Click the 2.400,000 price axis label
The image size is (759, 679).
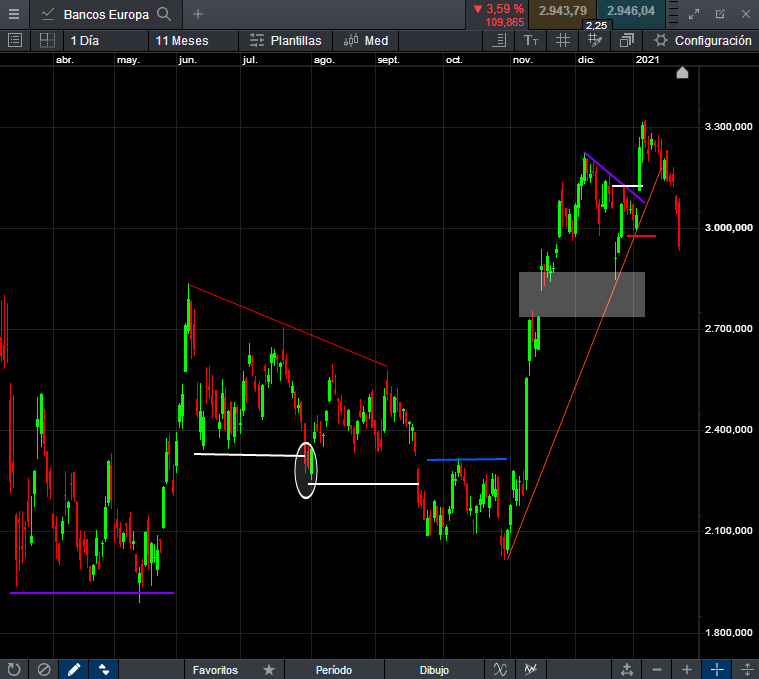729,430
